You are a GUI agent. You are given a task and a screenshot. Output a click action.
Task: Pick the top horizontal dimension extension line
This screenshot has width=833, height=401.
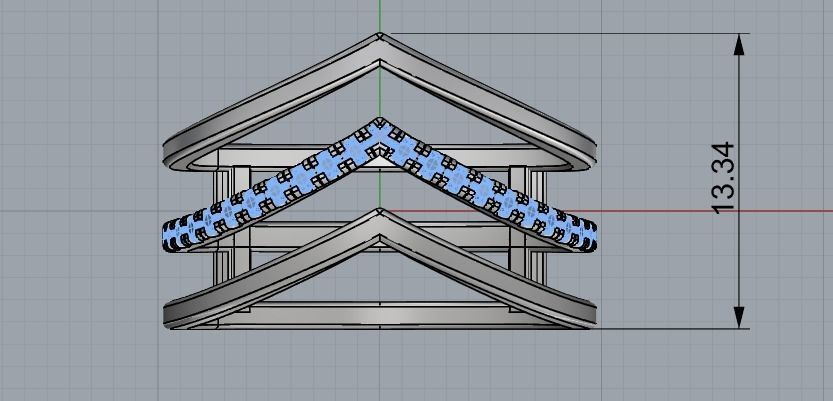[x=560, y=34]
